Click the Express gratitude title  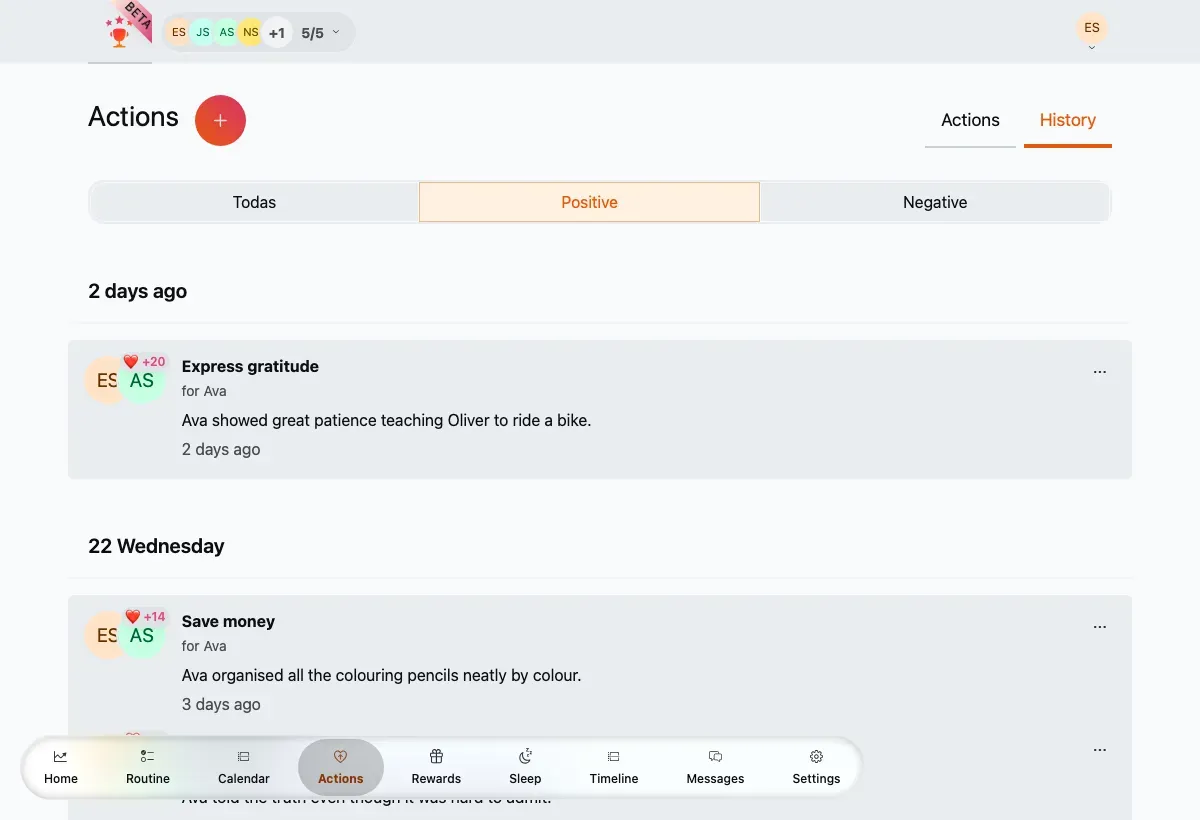(x=250, y=366)
